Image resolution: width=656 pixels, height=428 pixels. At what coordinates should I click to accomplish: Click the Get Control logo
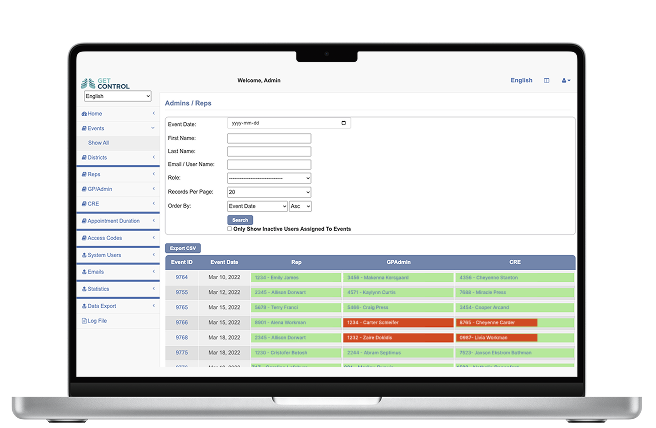pos(105,83)
